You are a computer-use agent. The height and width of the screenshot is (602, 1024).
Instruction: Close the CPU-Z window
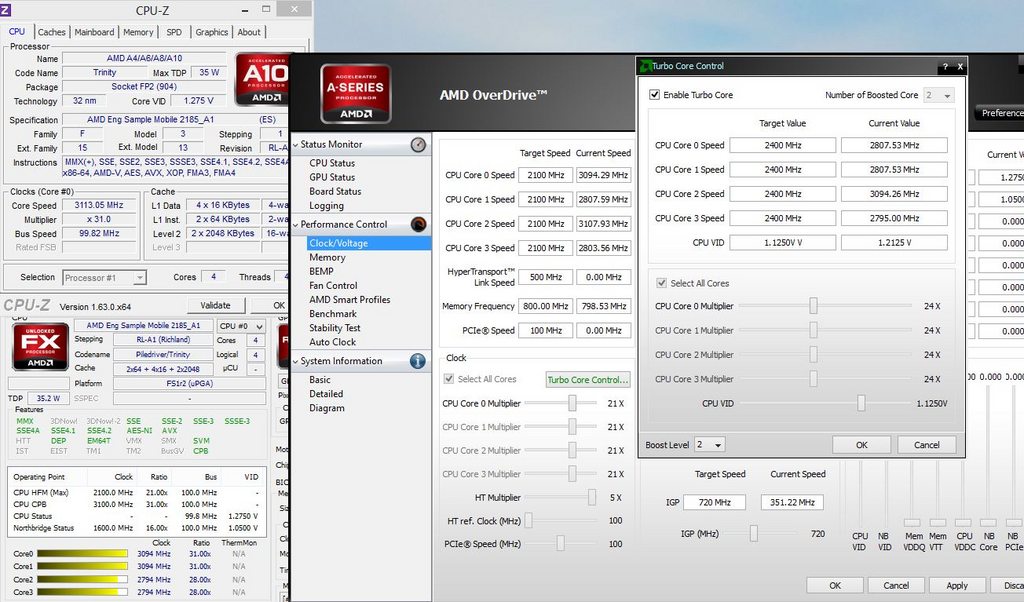tap(294, 9)
